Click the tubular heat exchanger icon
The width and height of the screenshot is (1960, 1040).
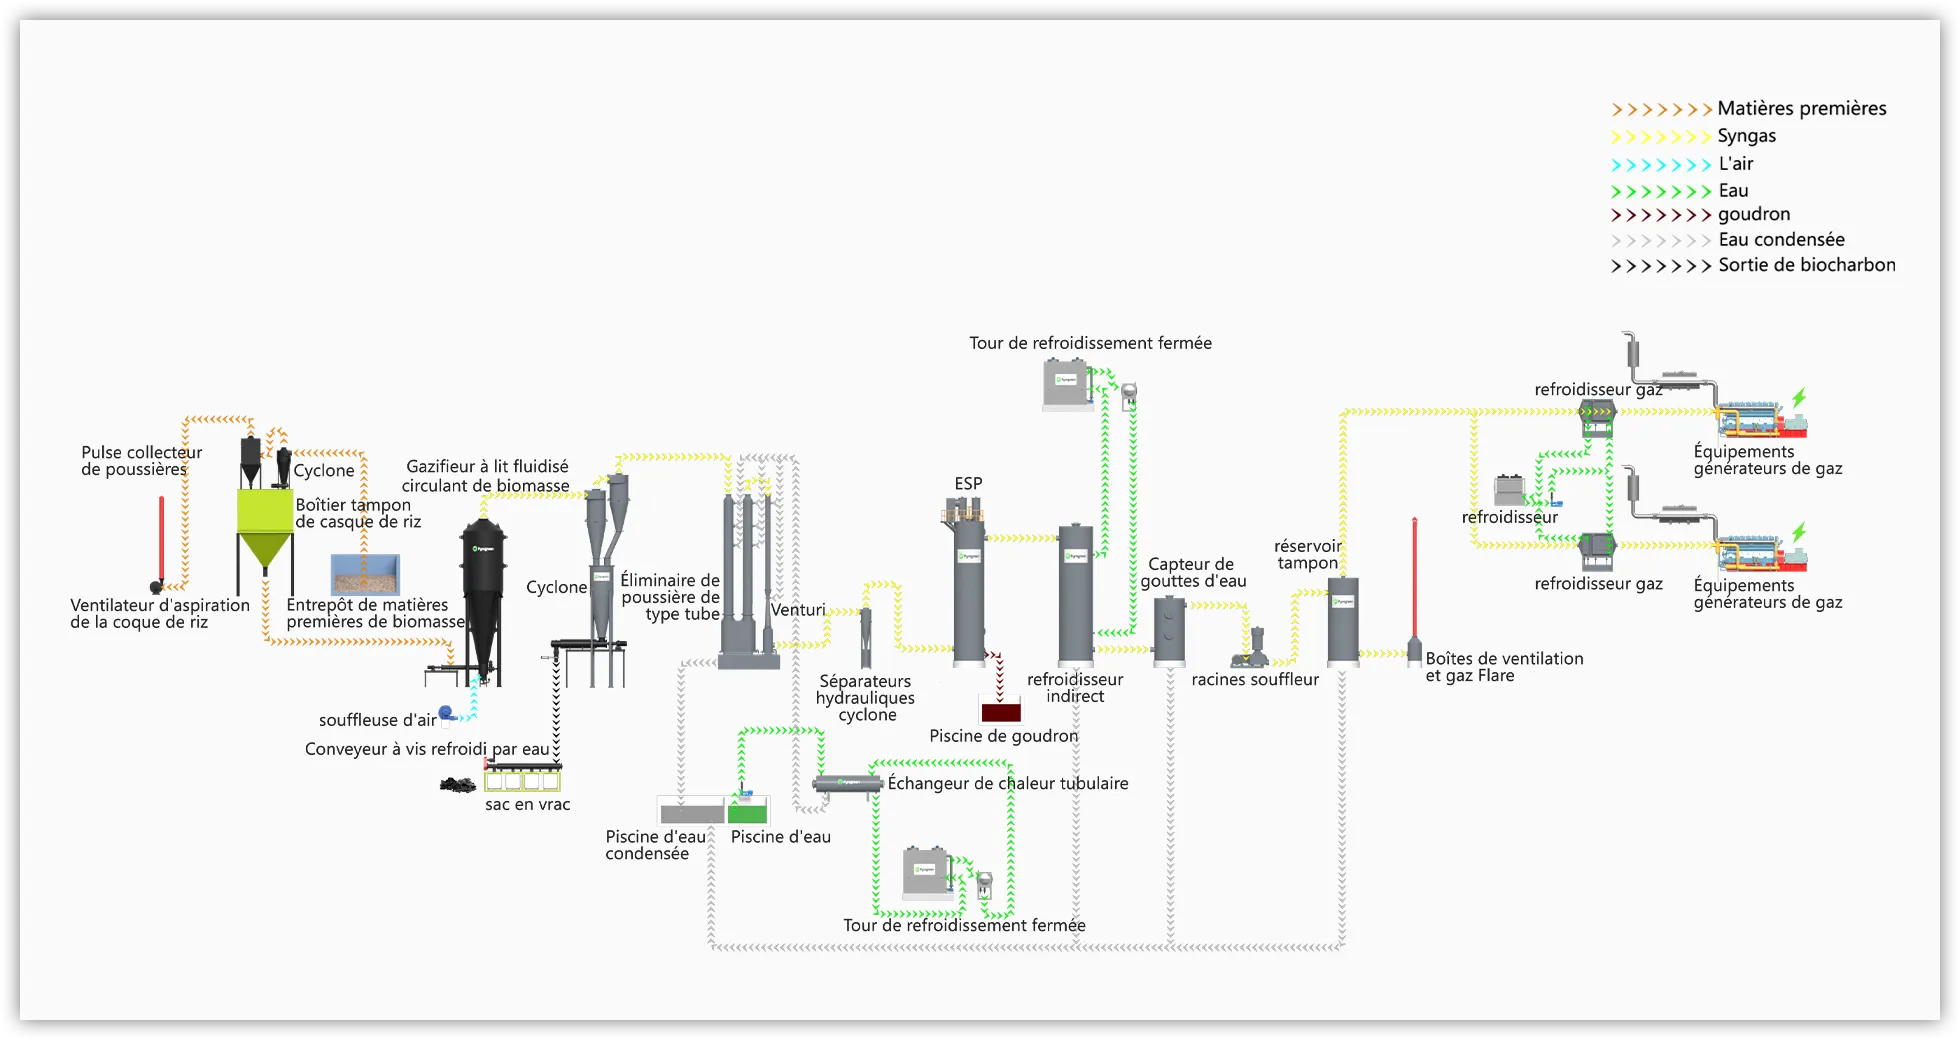(847, 784)
